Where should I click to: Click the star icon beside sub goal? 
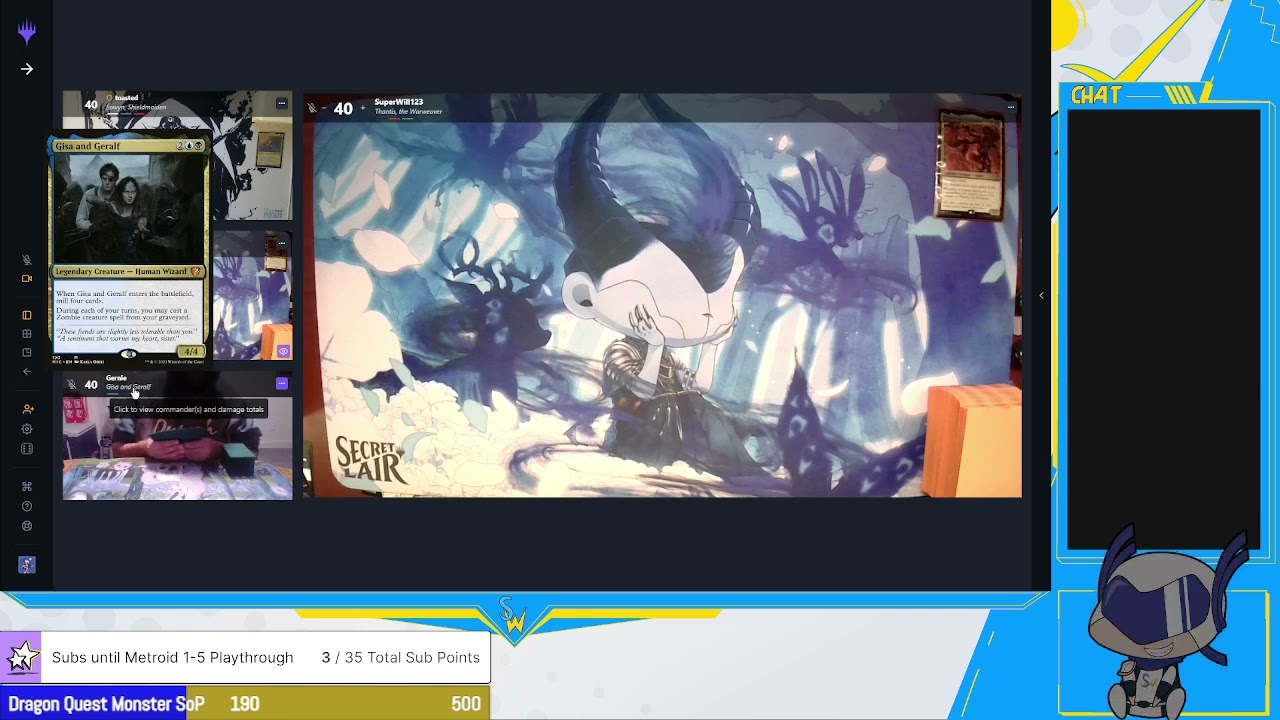pos(21,657)
